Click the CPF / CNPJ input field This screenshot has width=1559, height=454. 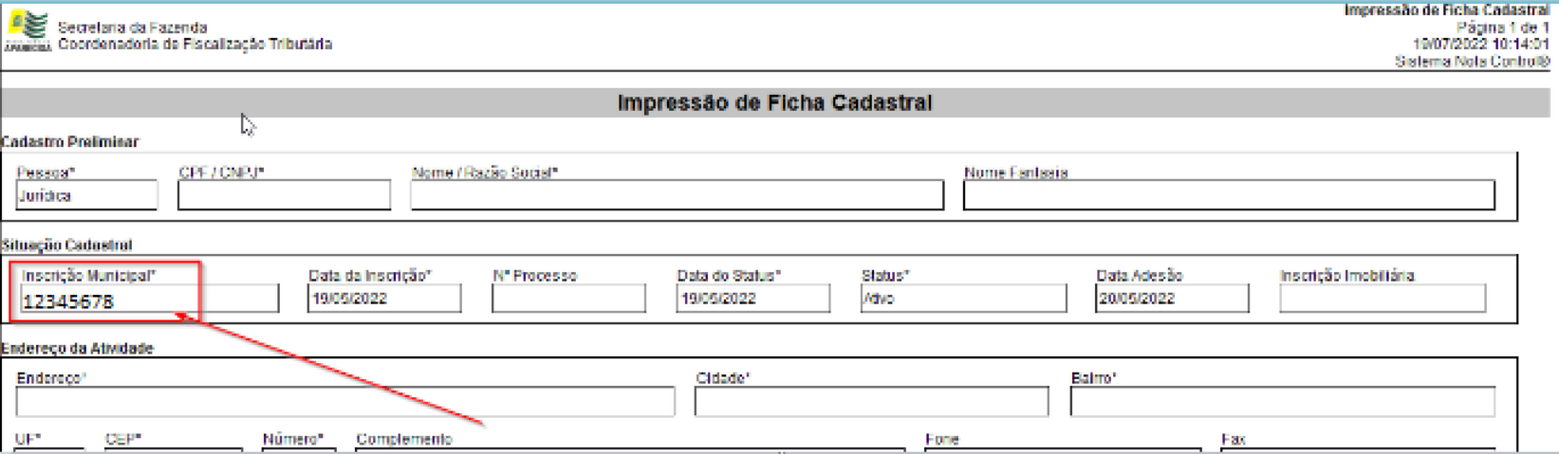pos(284,196)
